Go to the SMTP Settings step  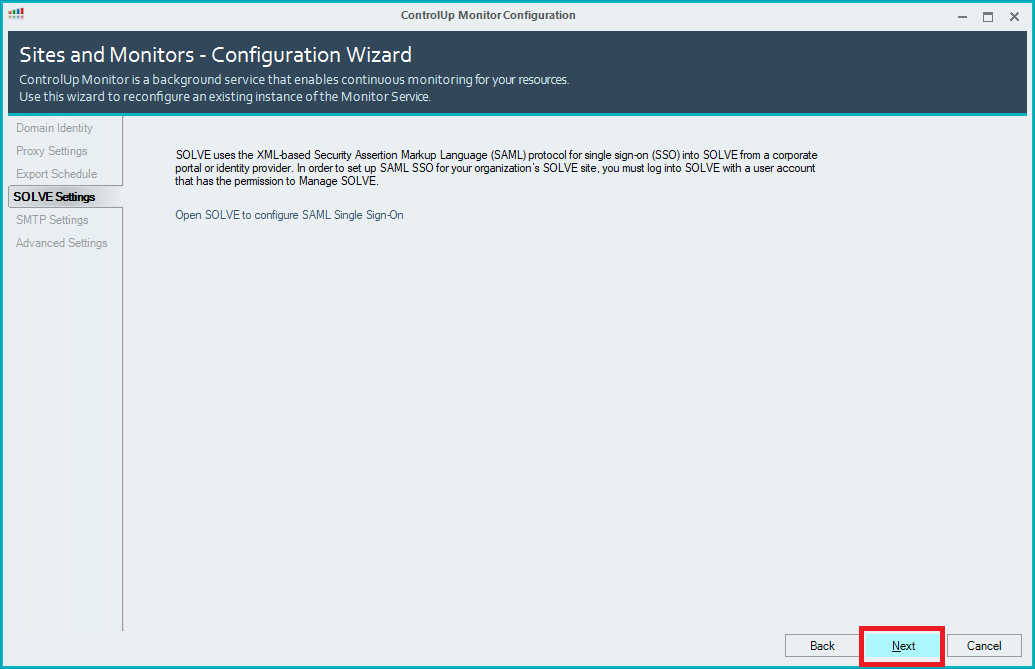[52, 220]
